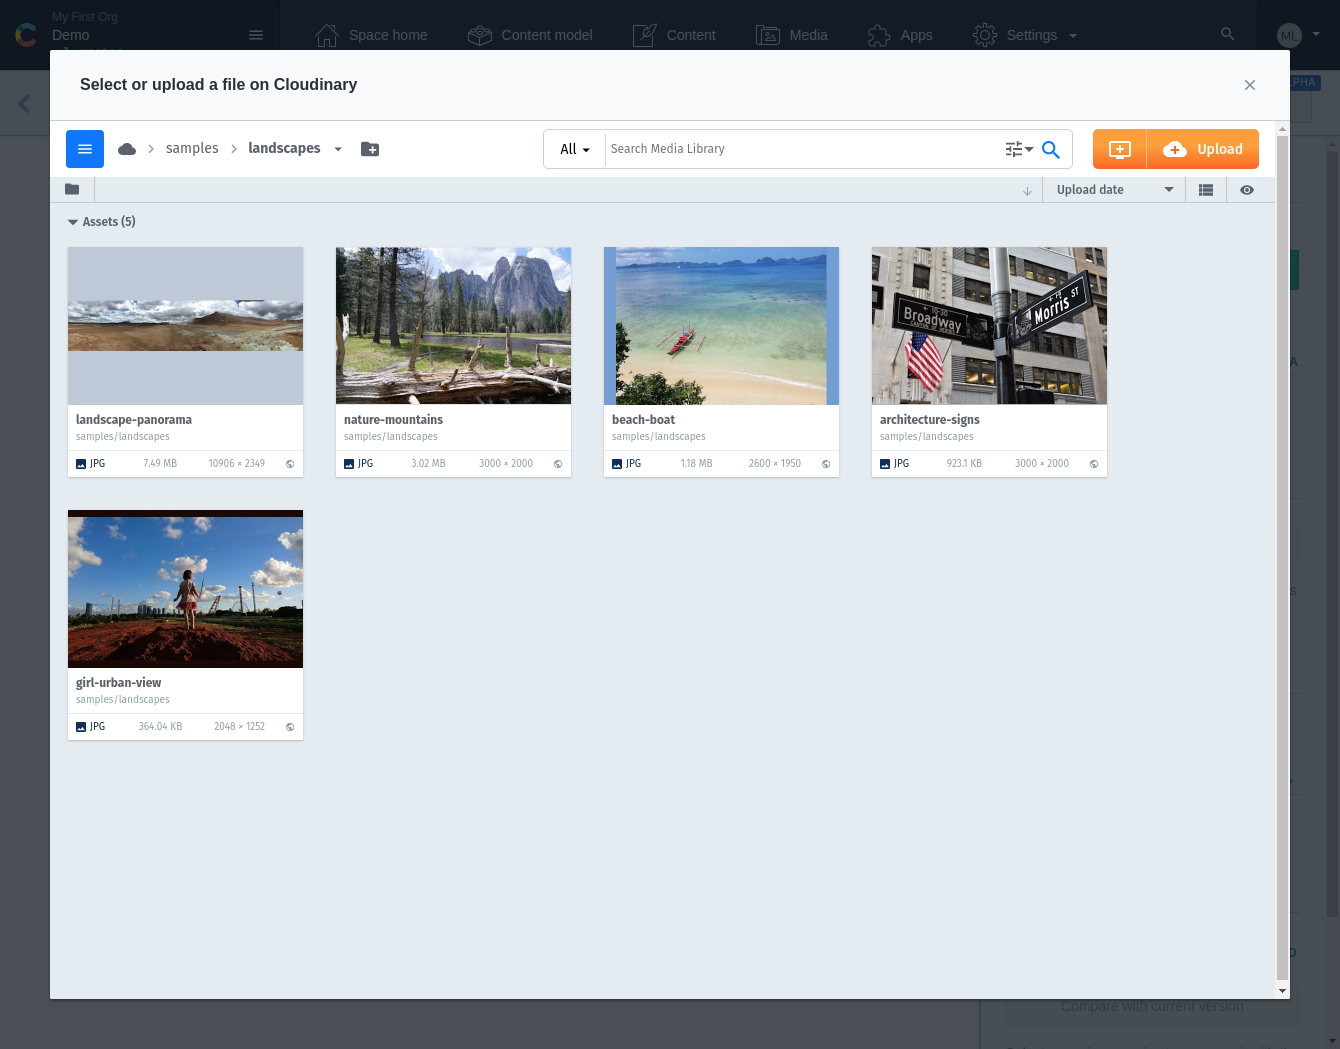Navigate to samples via breadcrumb link
The height and width of the screenshot is (1049, 1340).
(192, 147)
